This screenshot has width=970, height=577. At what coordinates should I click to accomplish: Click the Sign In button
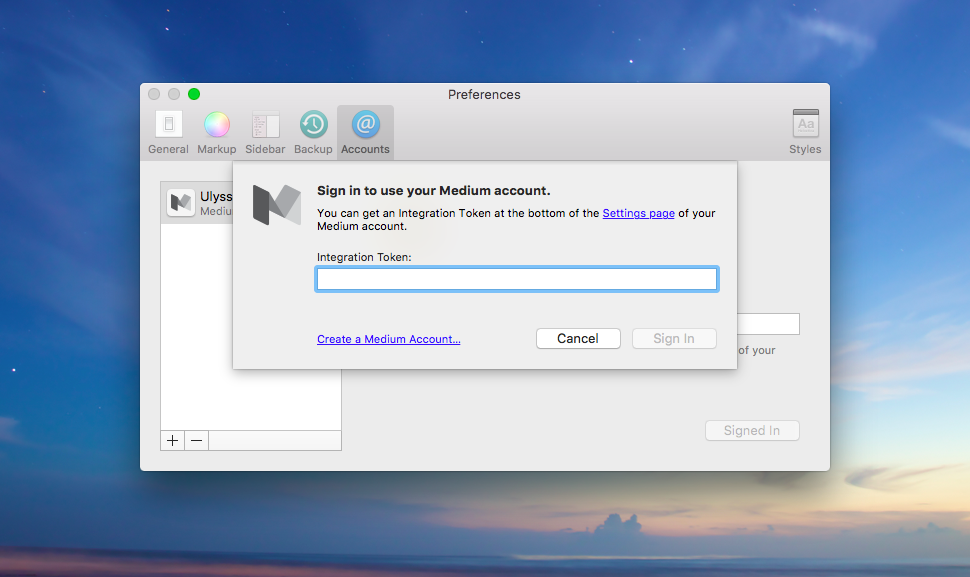(x=674, y=338)
